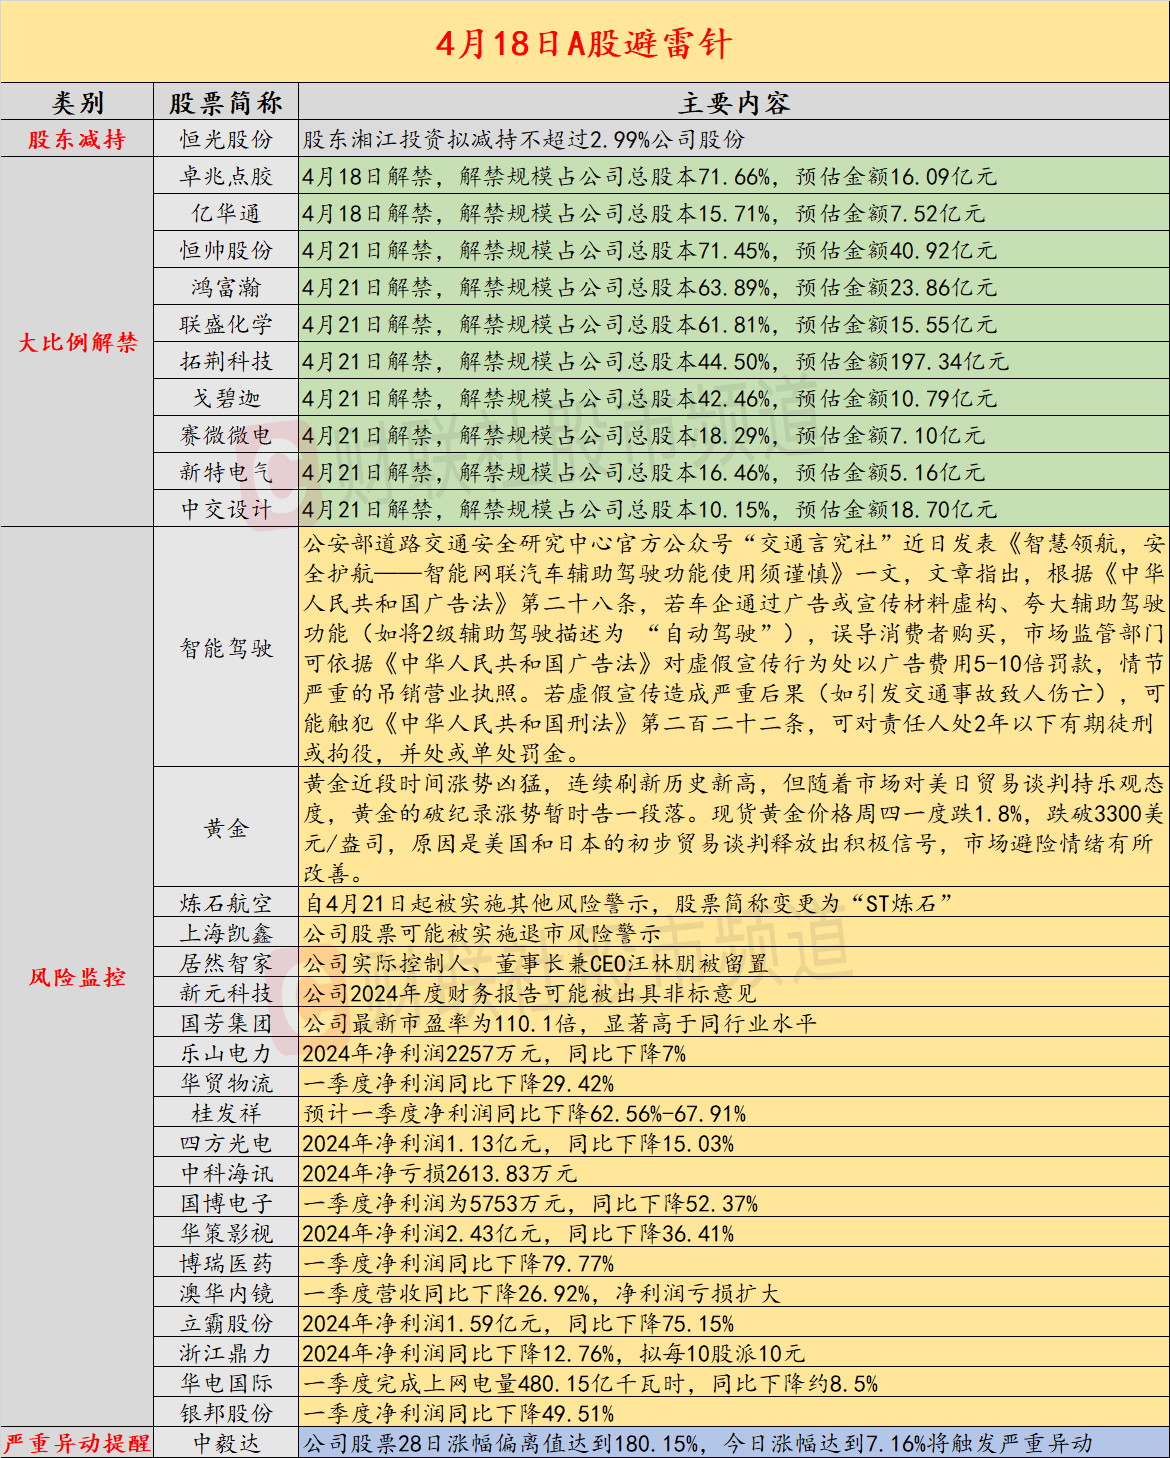Click the 居然智家 stock name cell

pyautogui.click(x=226, y=963)
